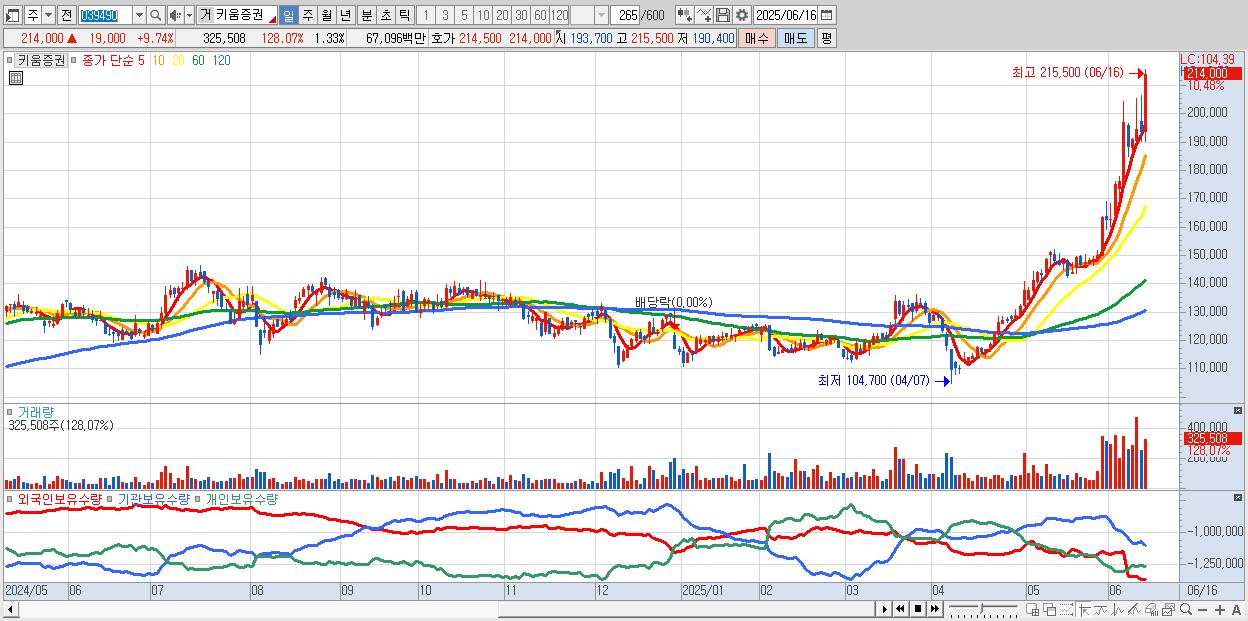This screenshot has width=1248, height=621.
Task: Open the dropdown beside the speaker icon
Action: click(189, 15)
